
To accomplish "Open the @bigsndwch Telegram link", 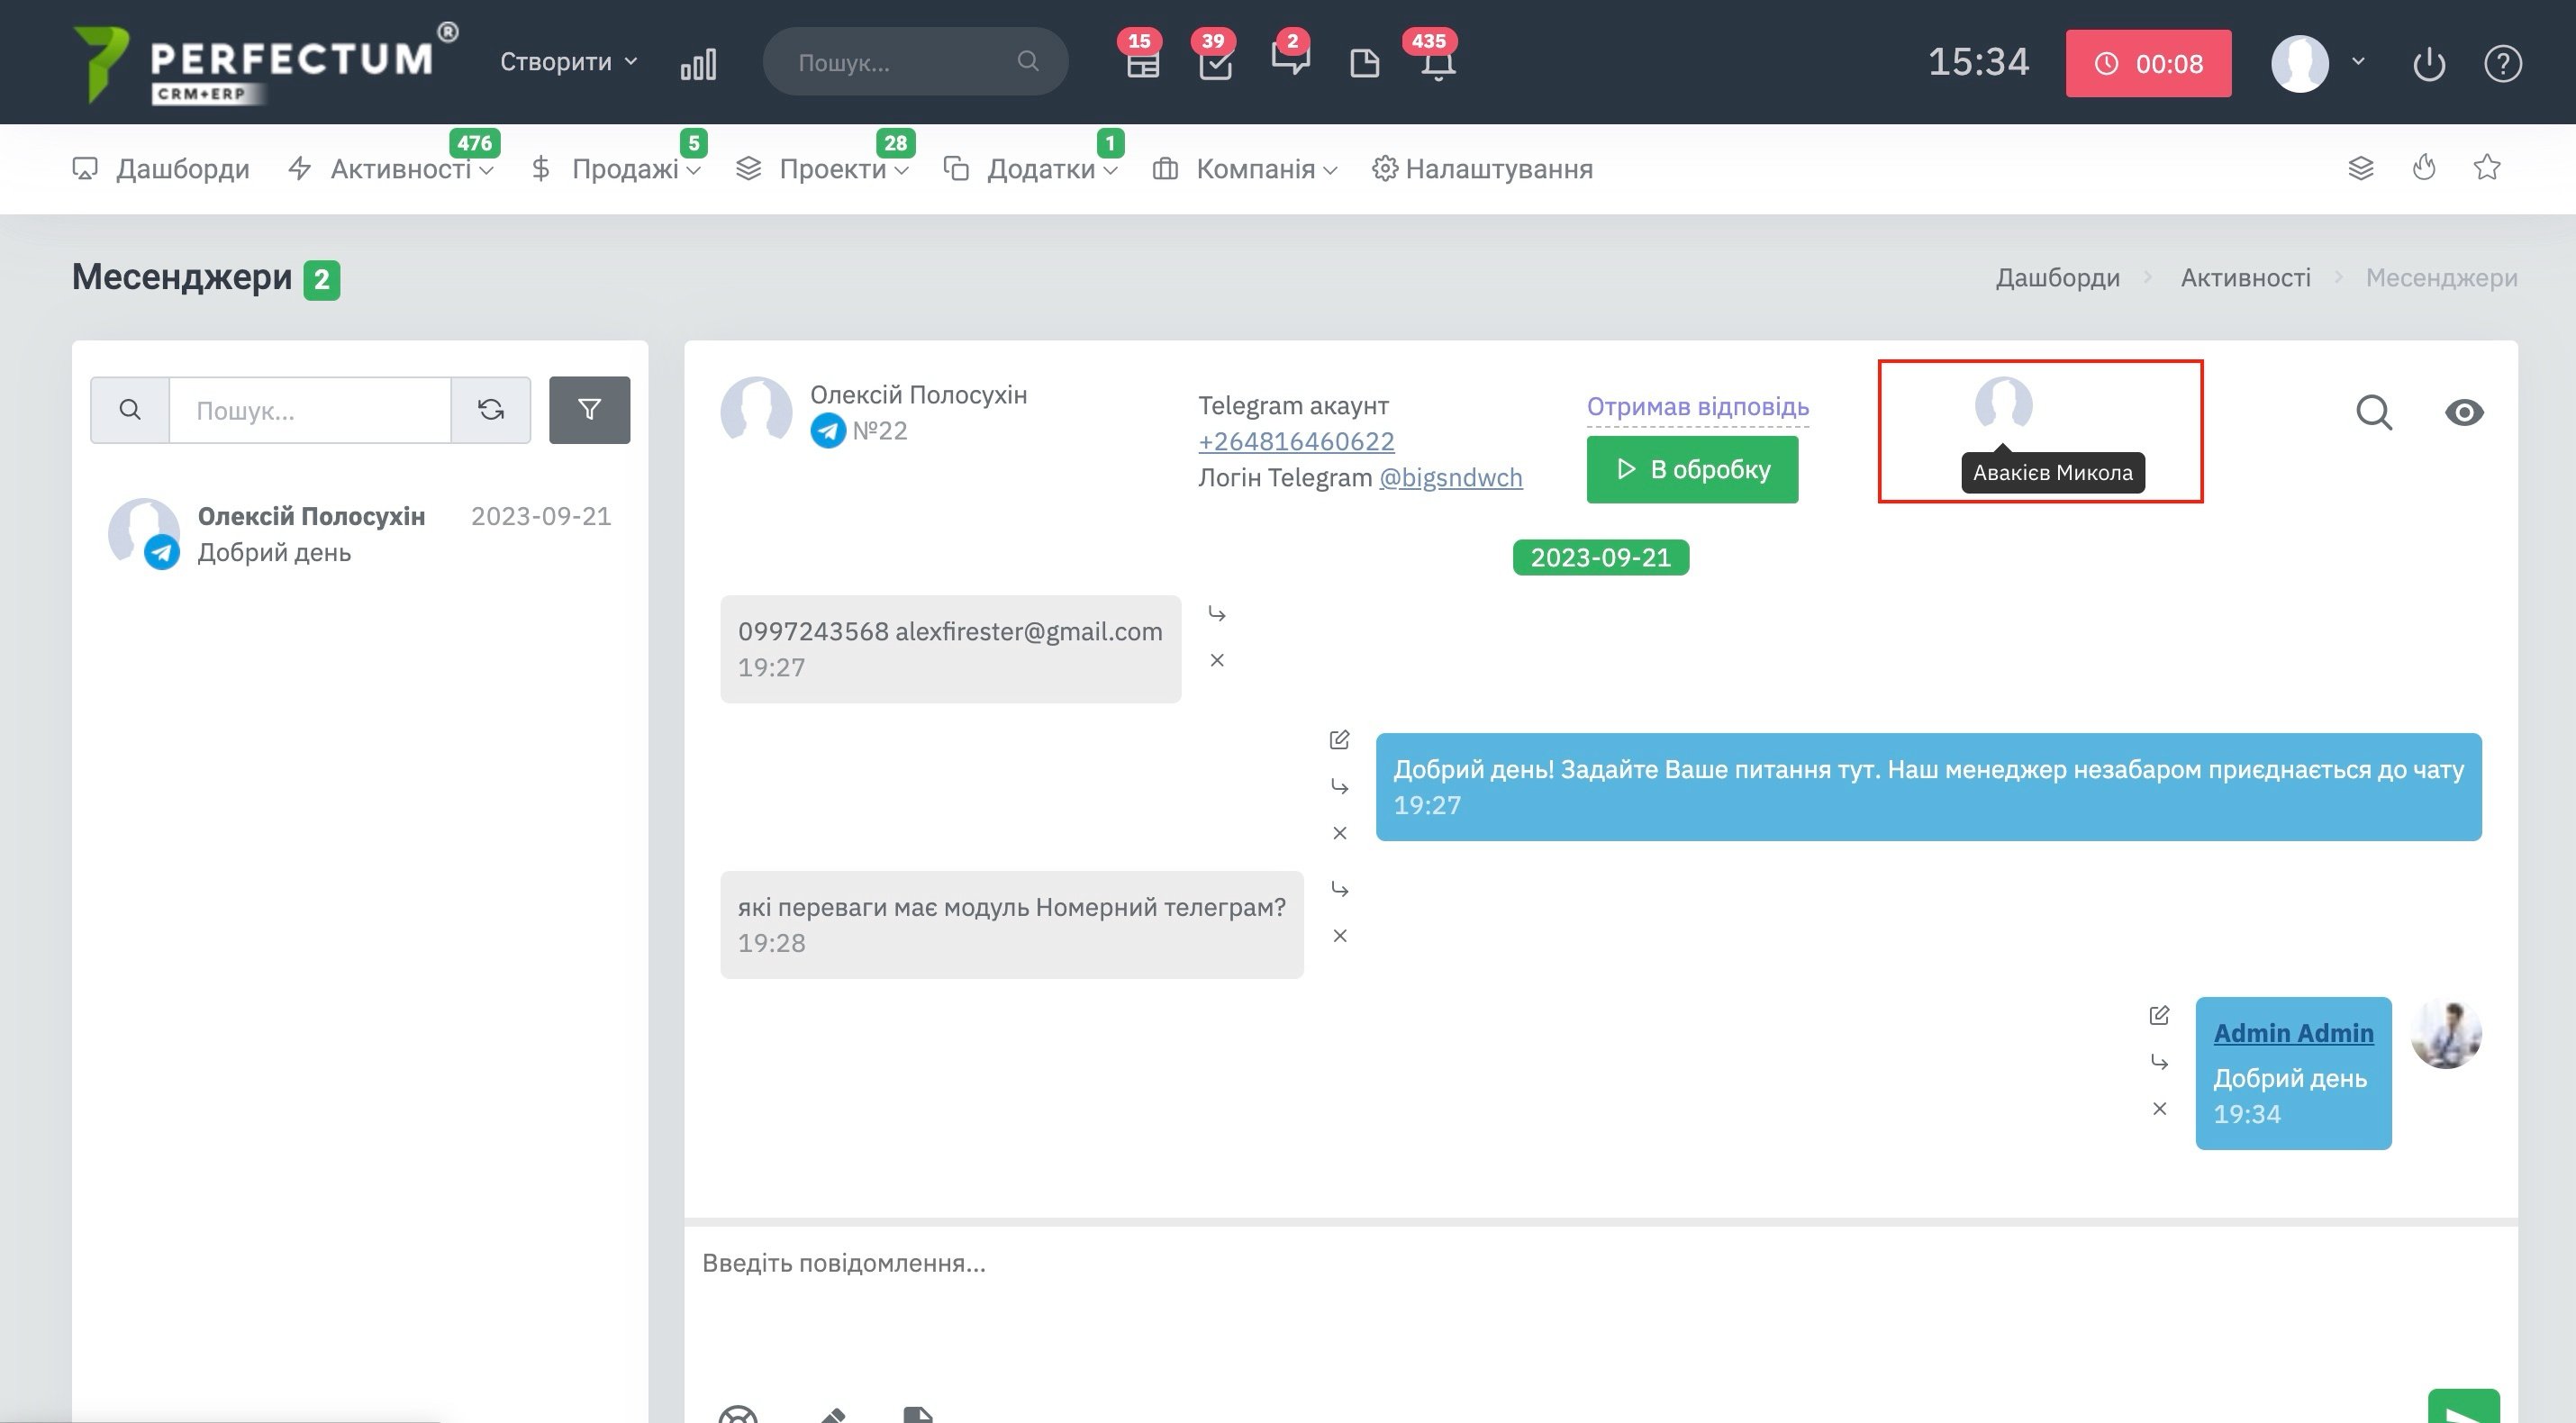I will tap(1450, 478).
